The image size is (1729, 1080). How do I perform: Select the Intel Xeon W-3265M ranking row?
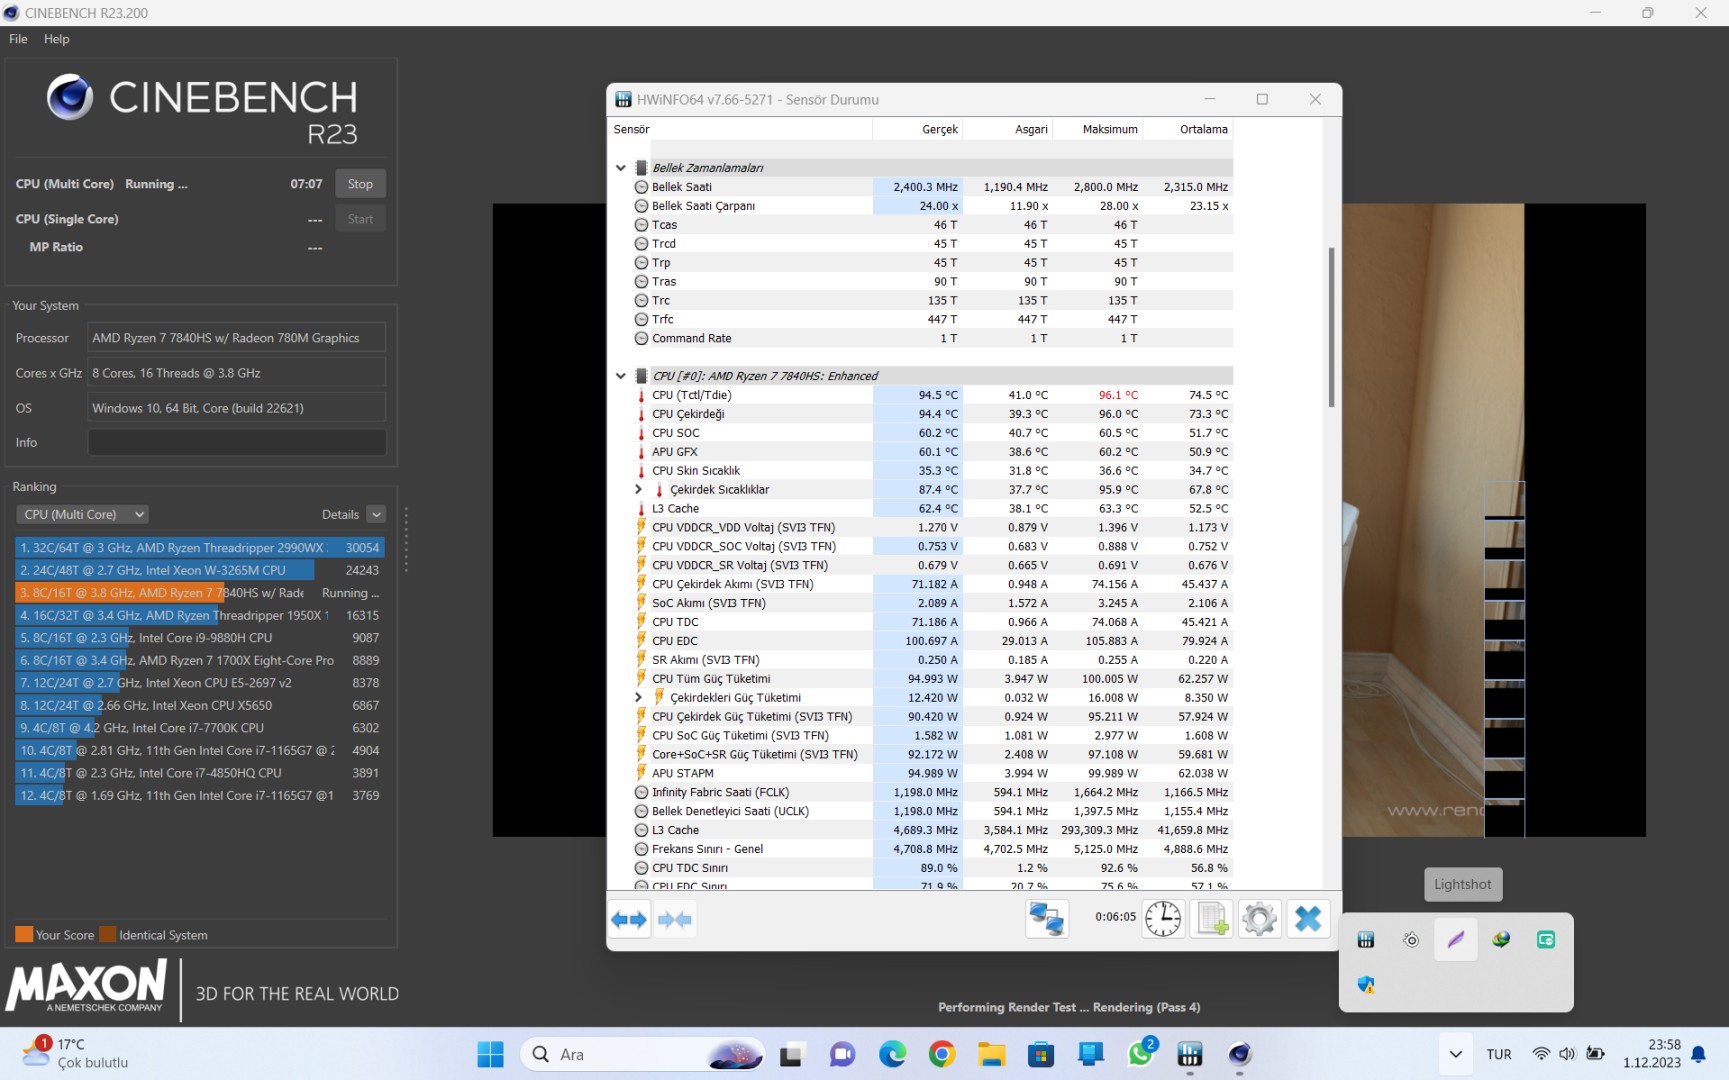click(199, 570)
